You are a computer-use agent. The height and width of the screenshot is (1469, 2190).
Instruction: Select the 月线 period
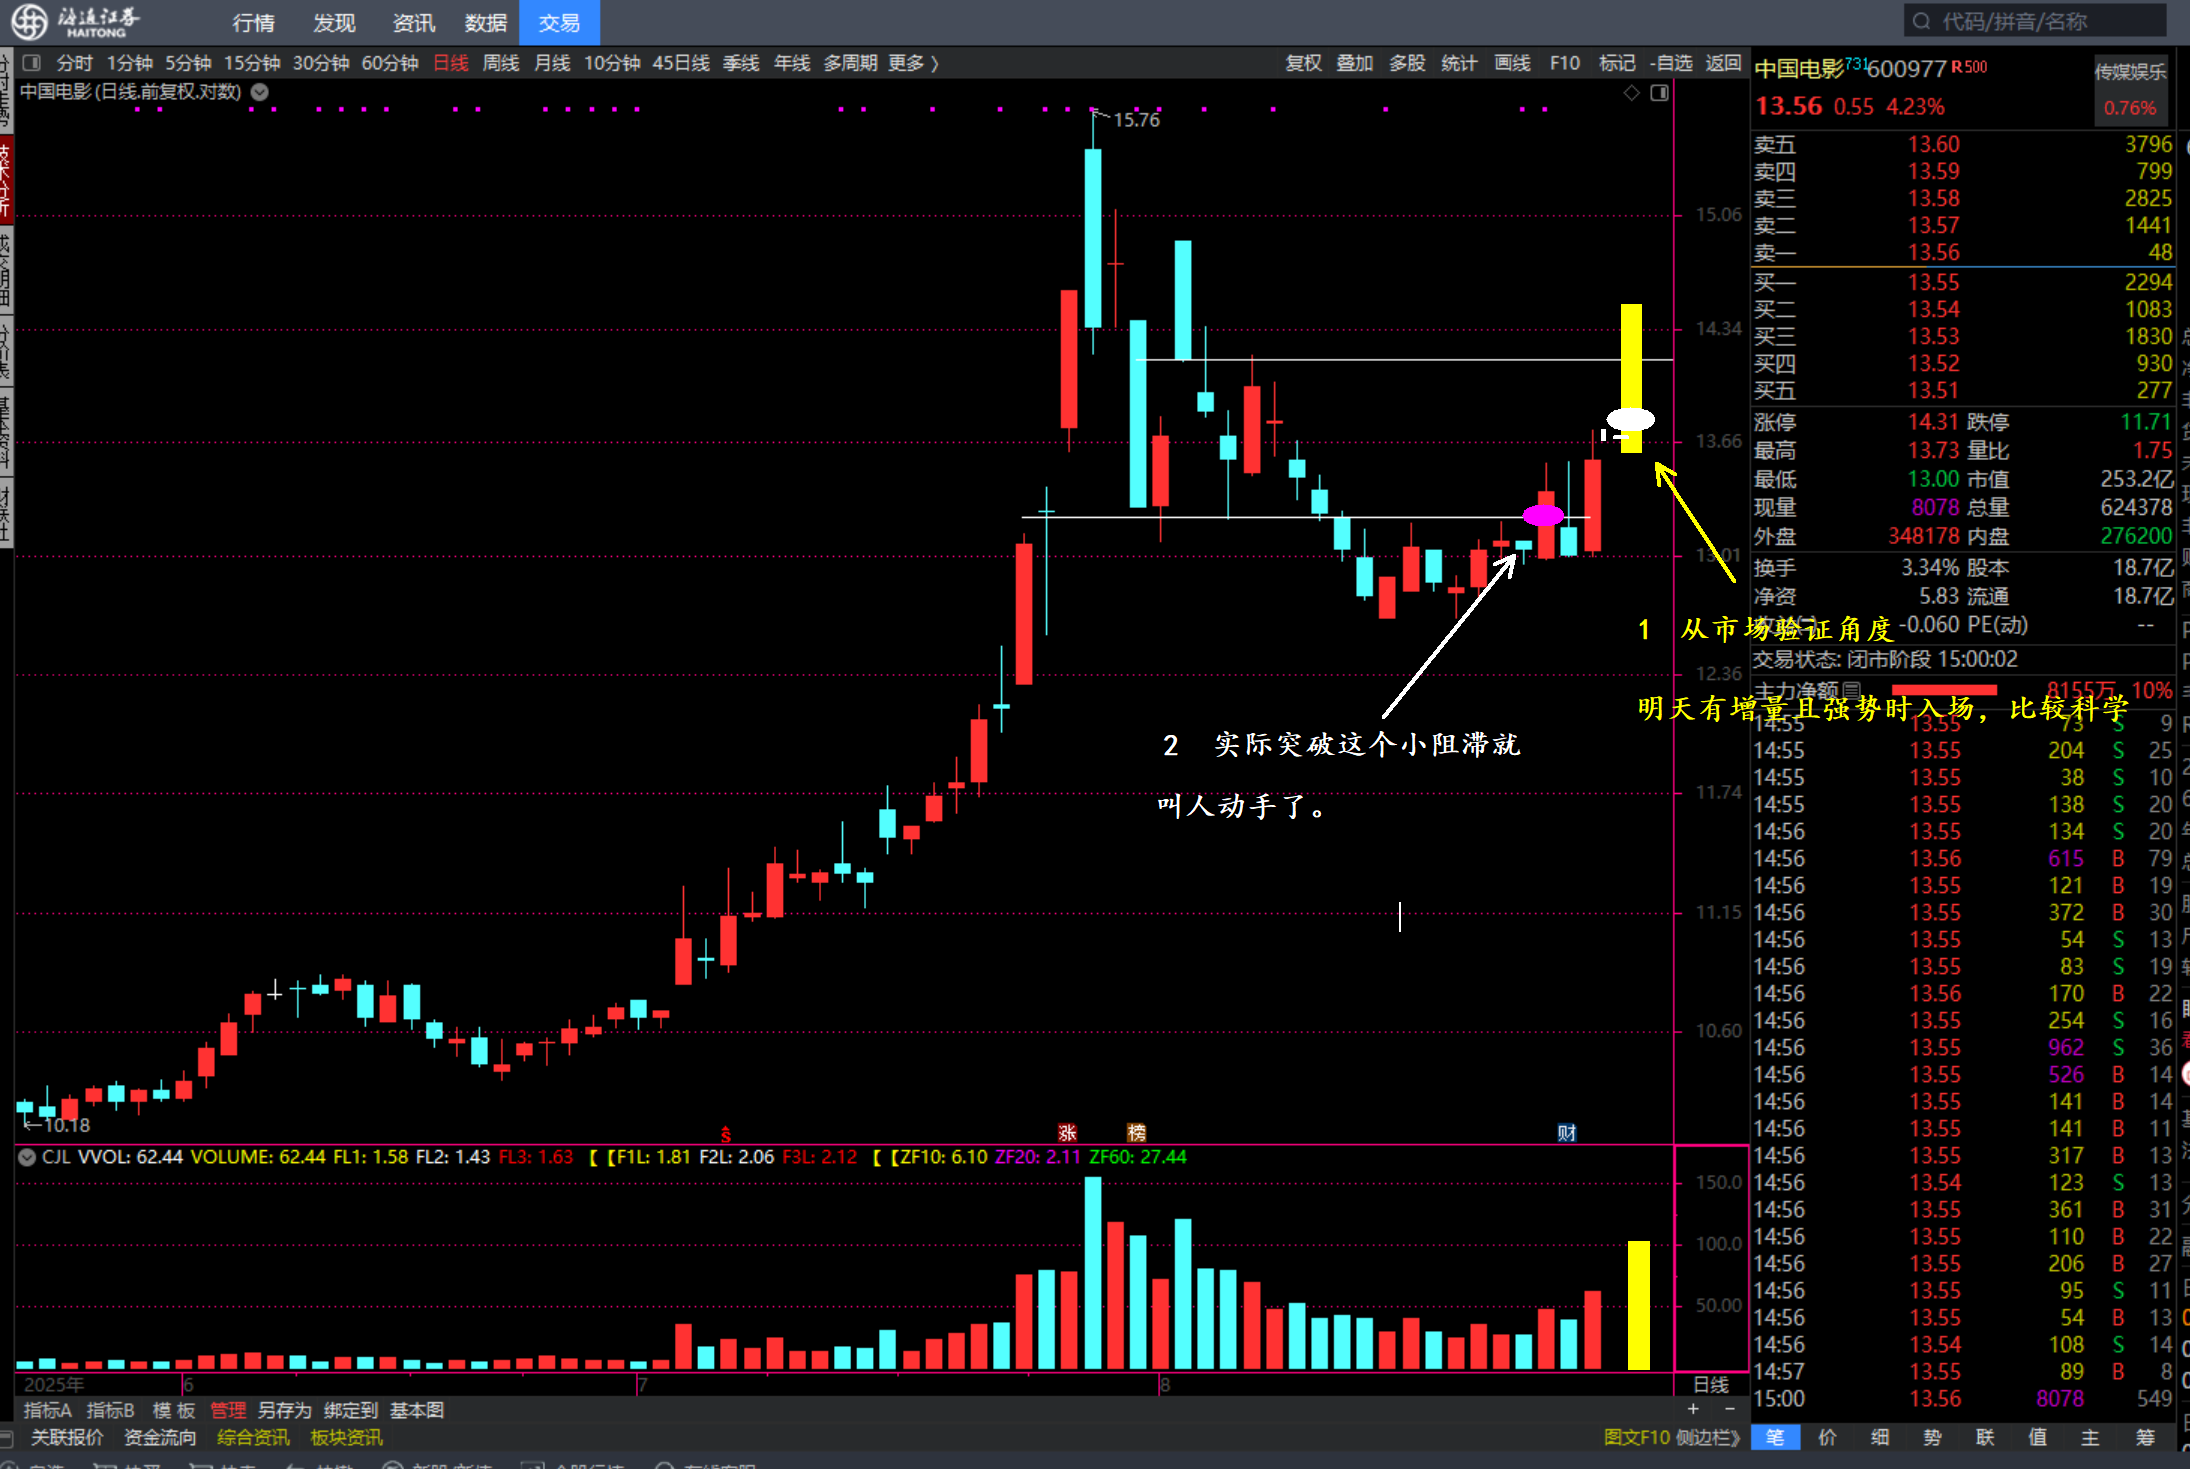click(552, 63)
